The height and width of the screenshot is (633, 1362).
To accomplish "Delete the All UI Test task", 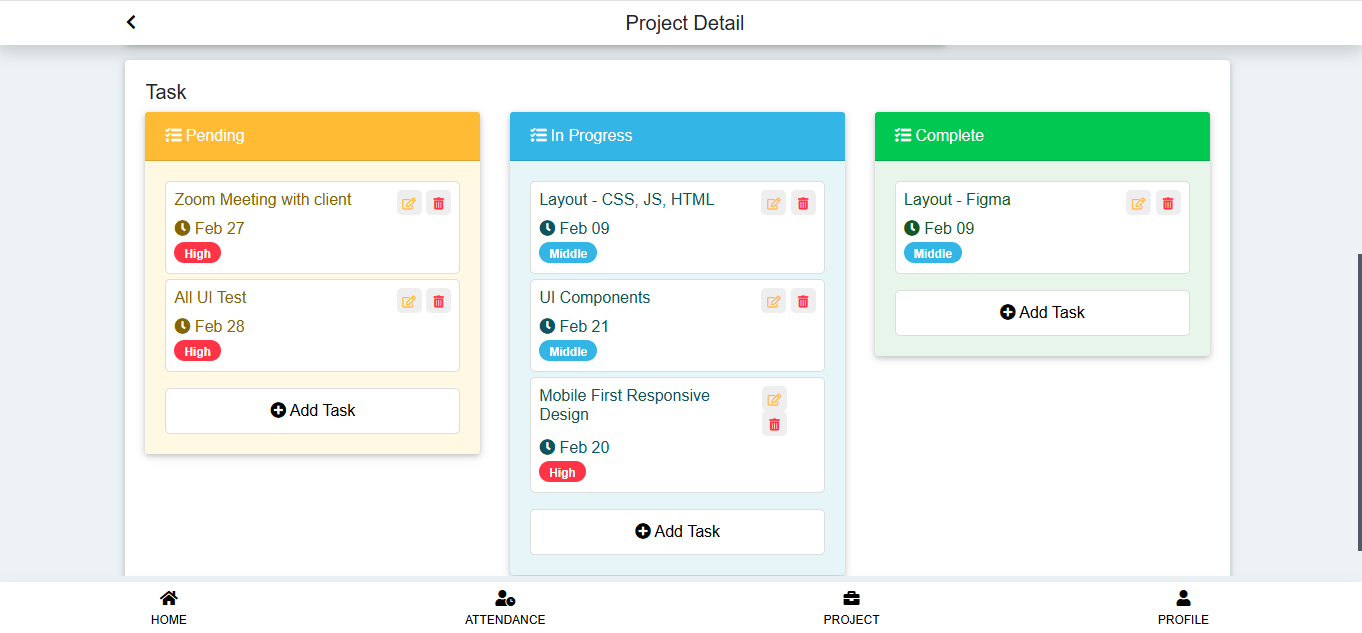I will tap(438, 301).
